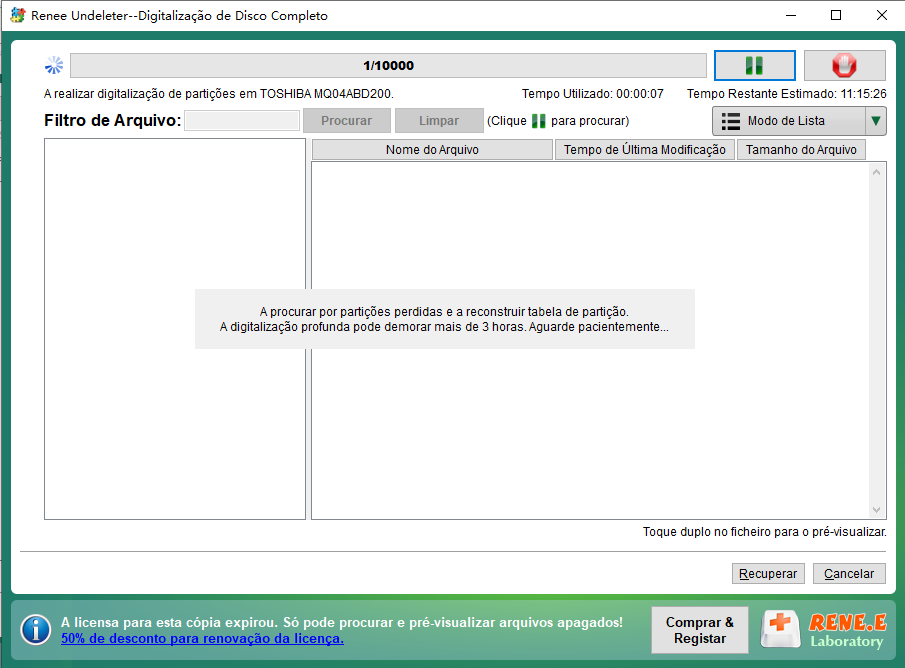The image size is (905, 668).
Task: Click the Comprar & Registar button
Action: tap(700, 630)
